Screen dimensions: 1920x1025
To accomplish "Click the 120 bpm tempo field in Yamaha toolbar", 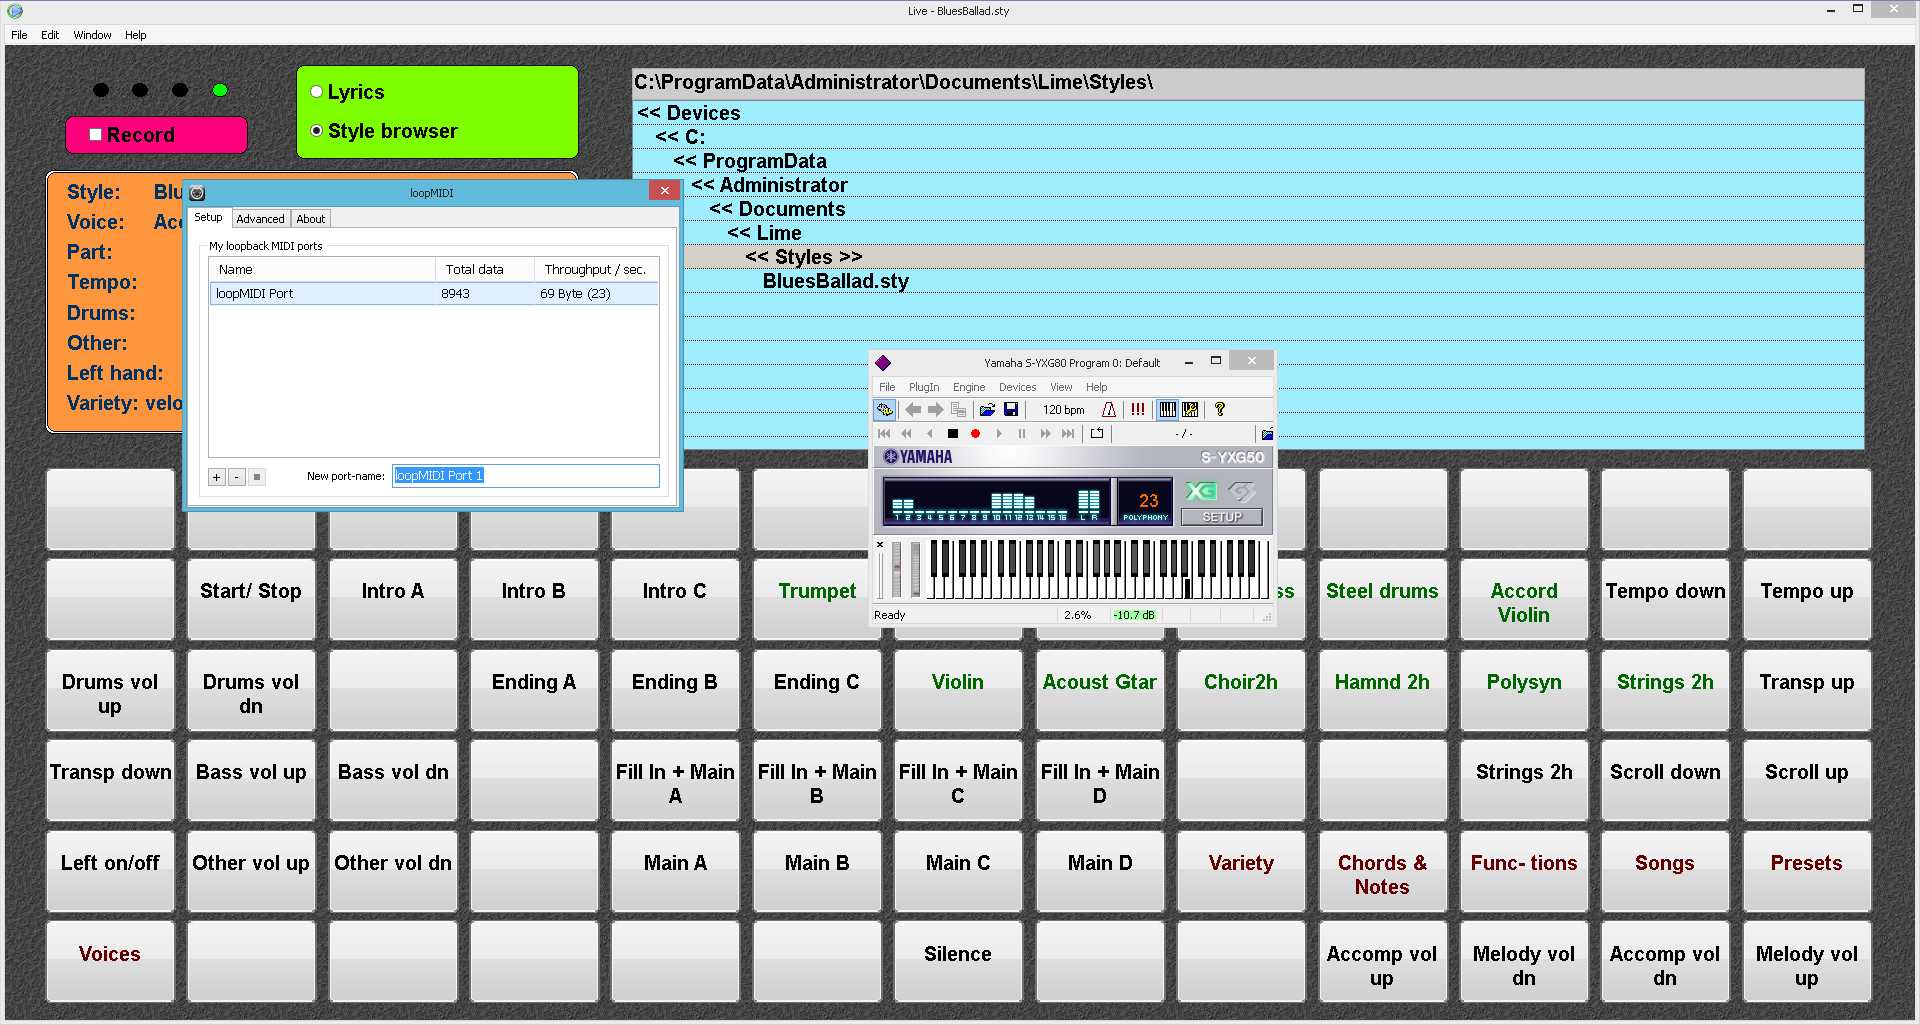I will tap(1063, 410).
